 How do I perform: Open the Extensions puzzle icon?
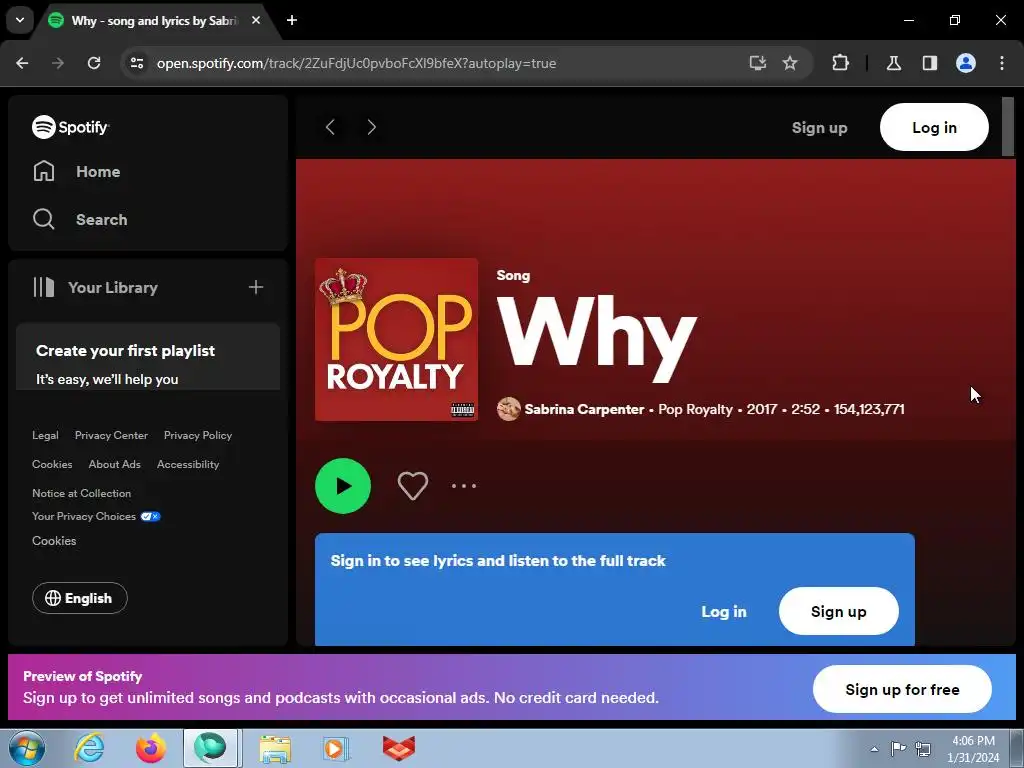[x=840, y=63]
